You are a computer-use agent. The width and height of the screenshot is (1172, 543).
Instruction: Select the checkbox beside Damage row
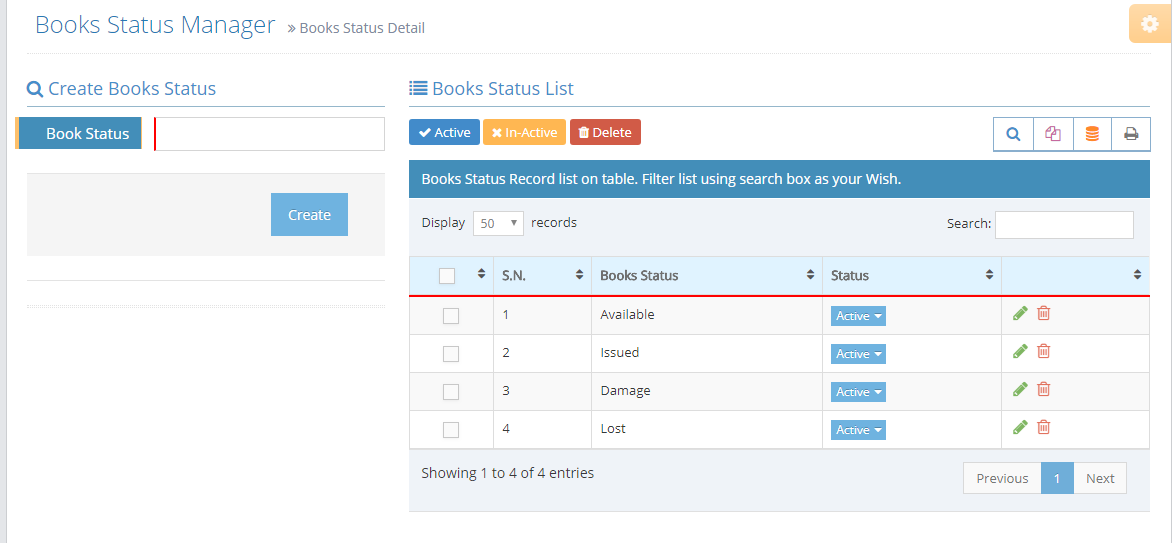(451, 392)
